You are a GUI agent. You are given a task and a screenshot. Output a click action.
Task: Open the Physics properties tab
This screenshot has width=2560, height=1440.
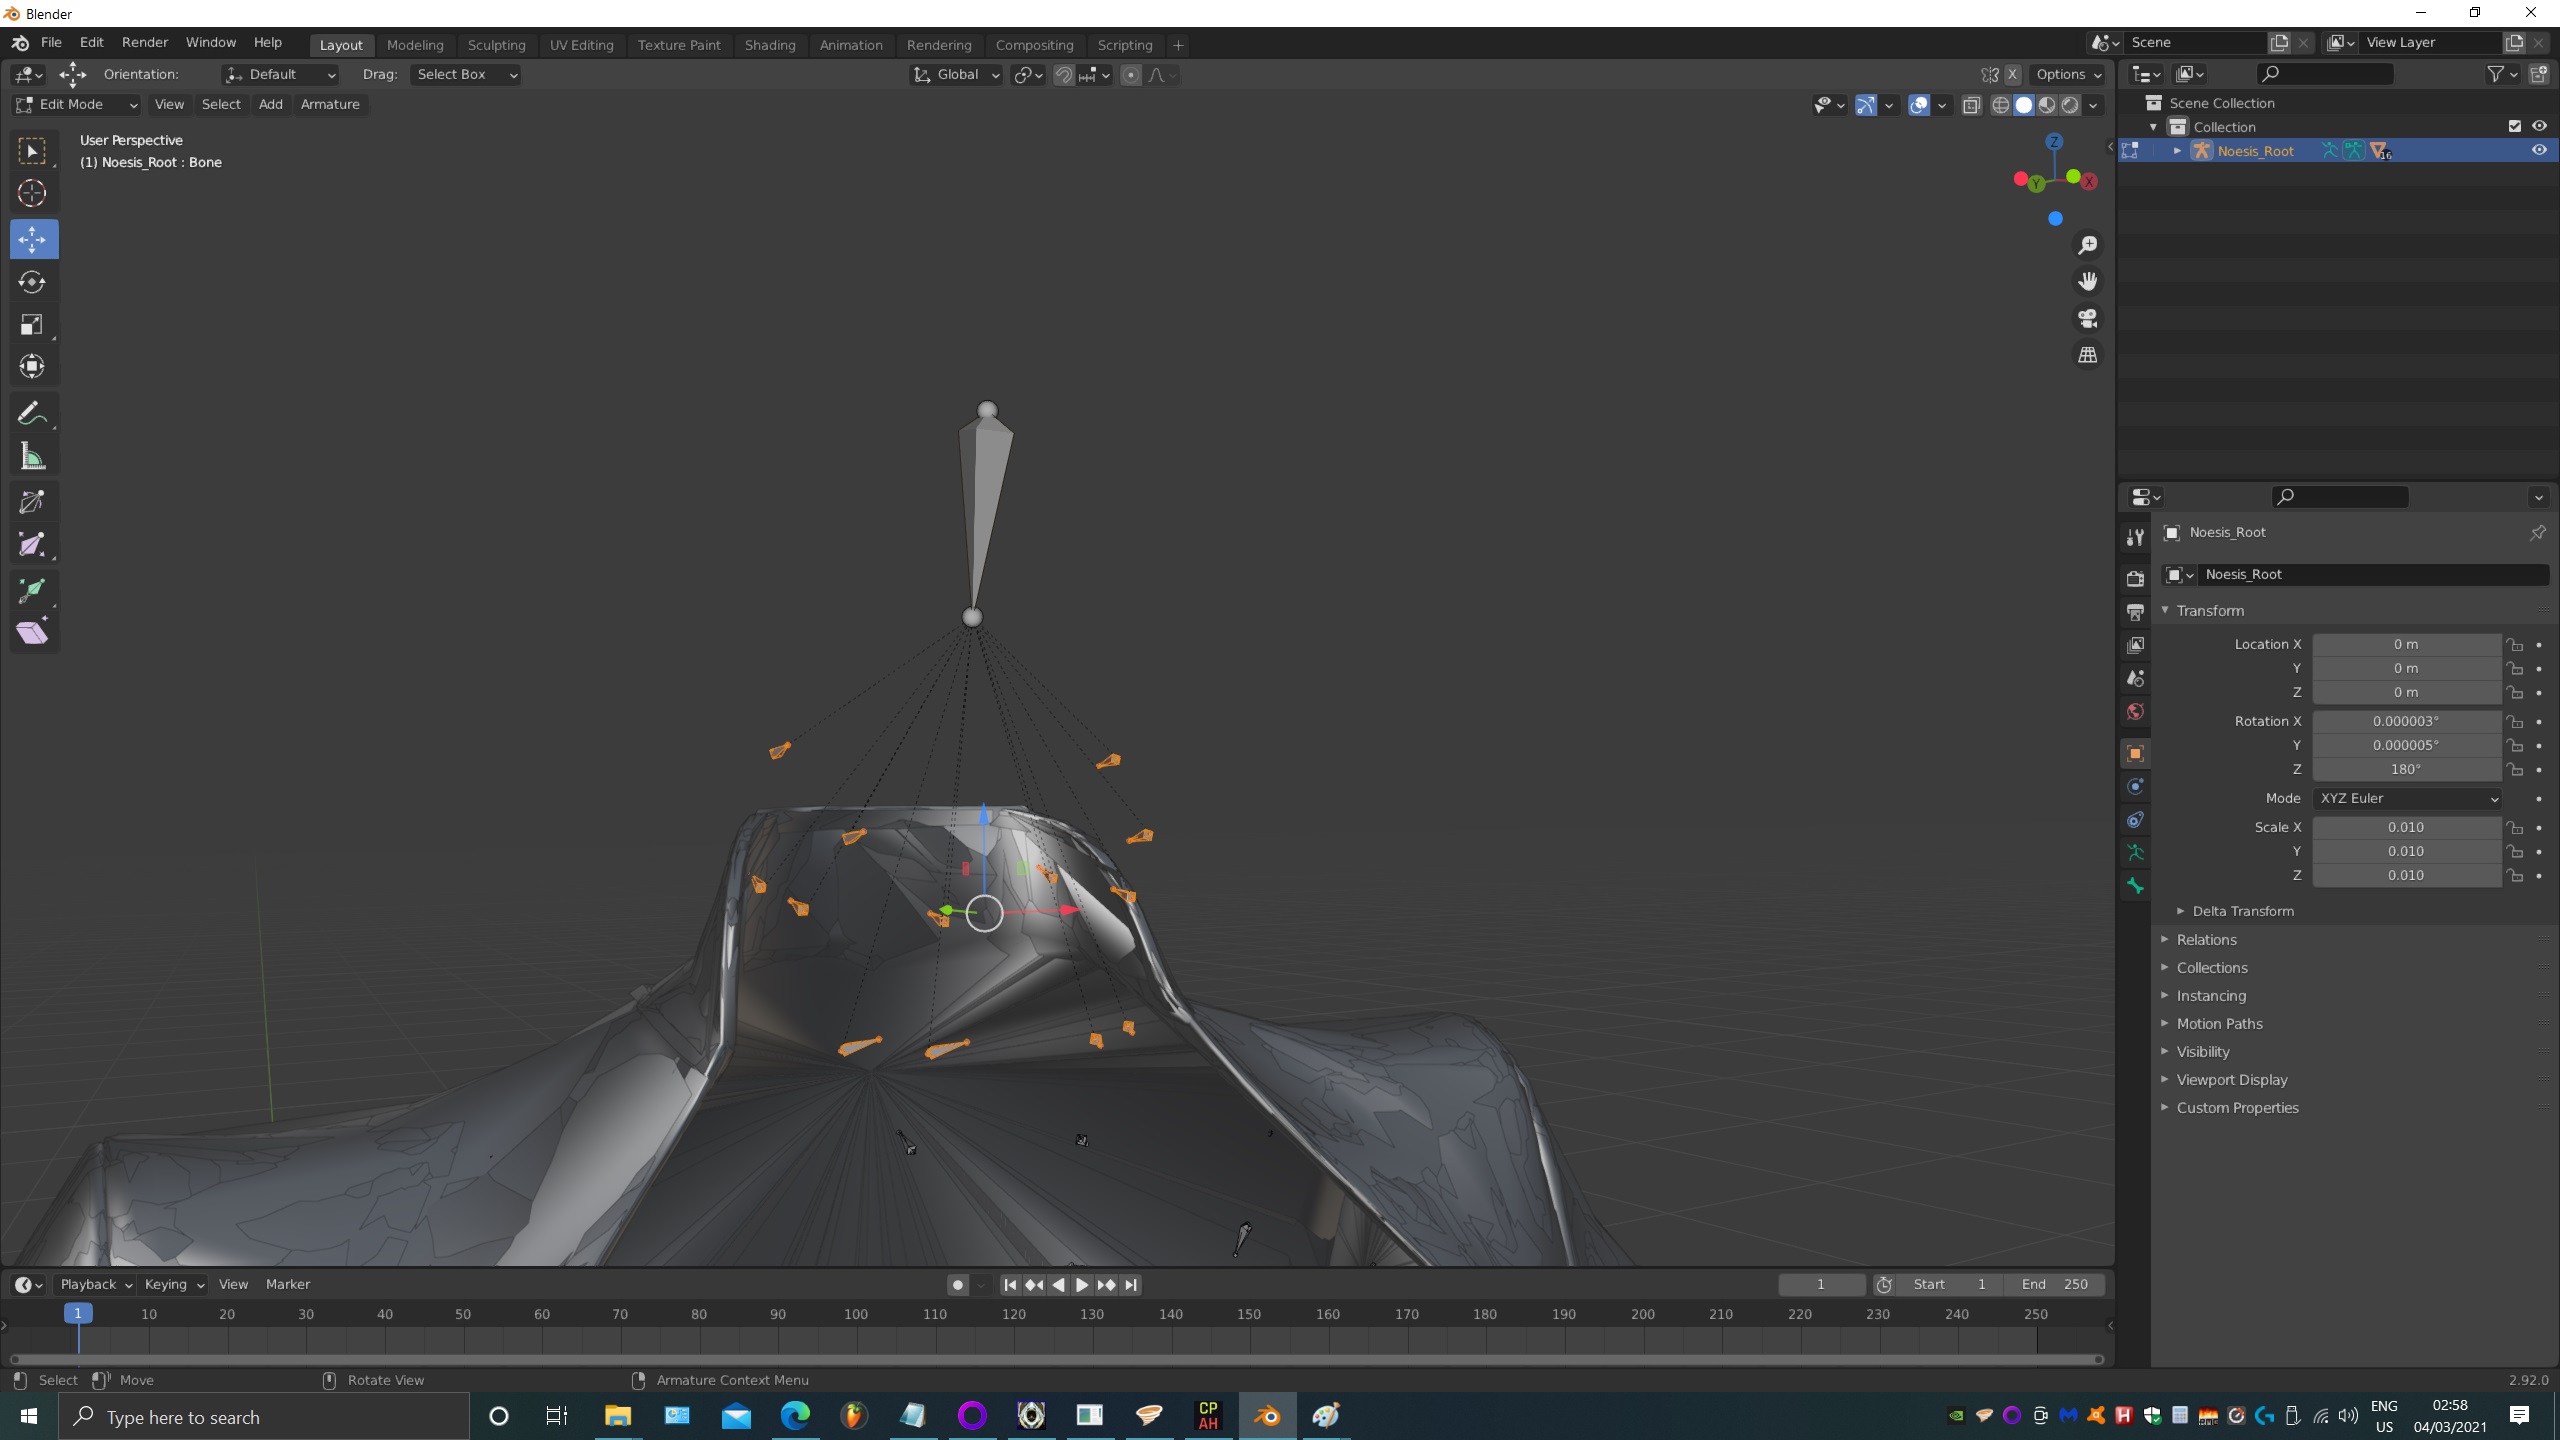coord(2135,787)
